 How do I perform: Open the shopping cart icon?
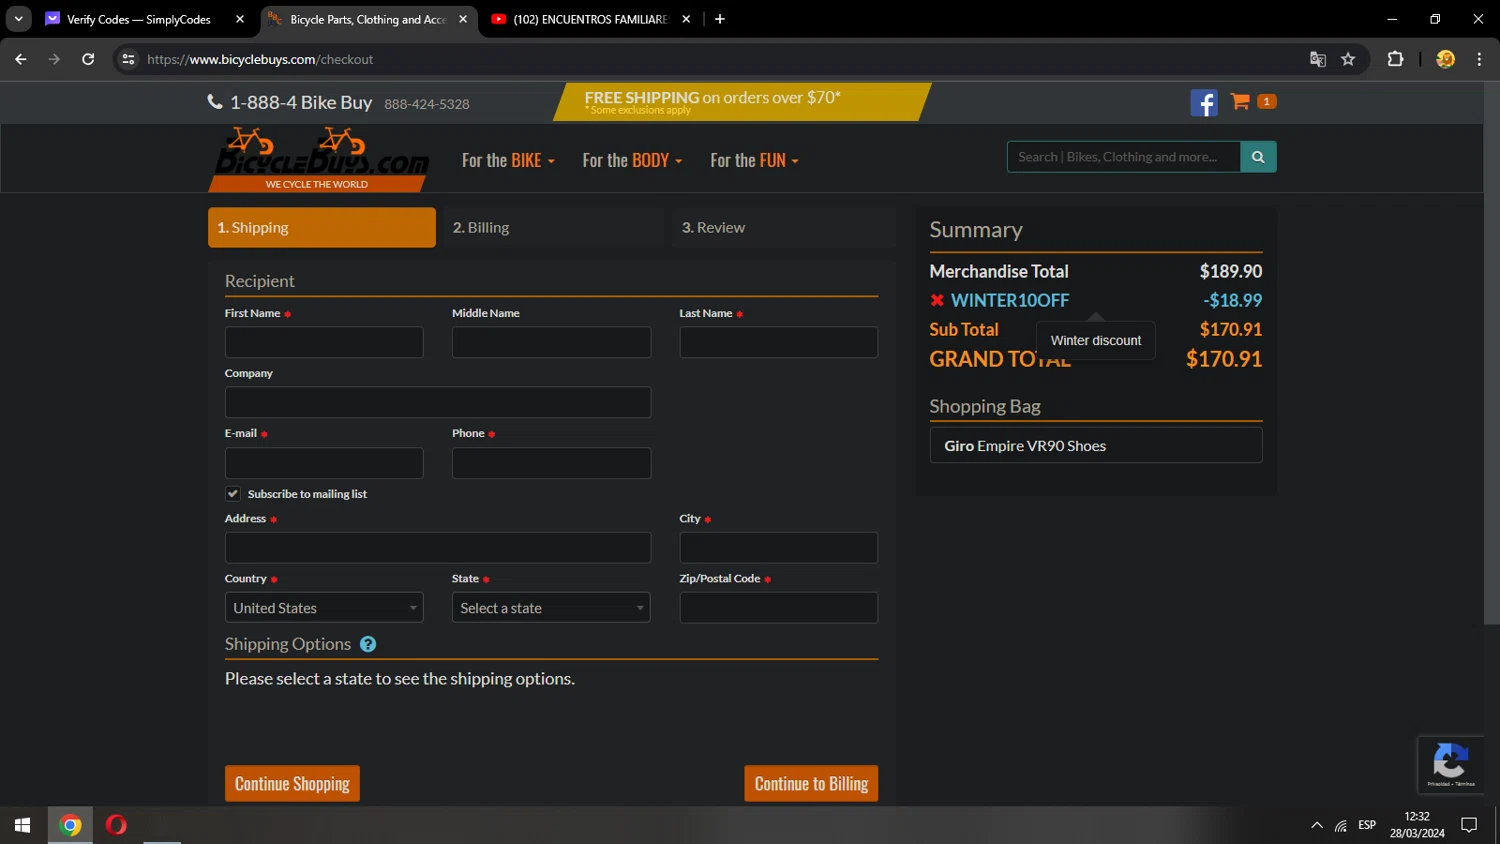pyautogui.click(x=1240, y=101)
